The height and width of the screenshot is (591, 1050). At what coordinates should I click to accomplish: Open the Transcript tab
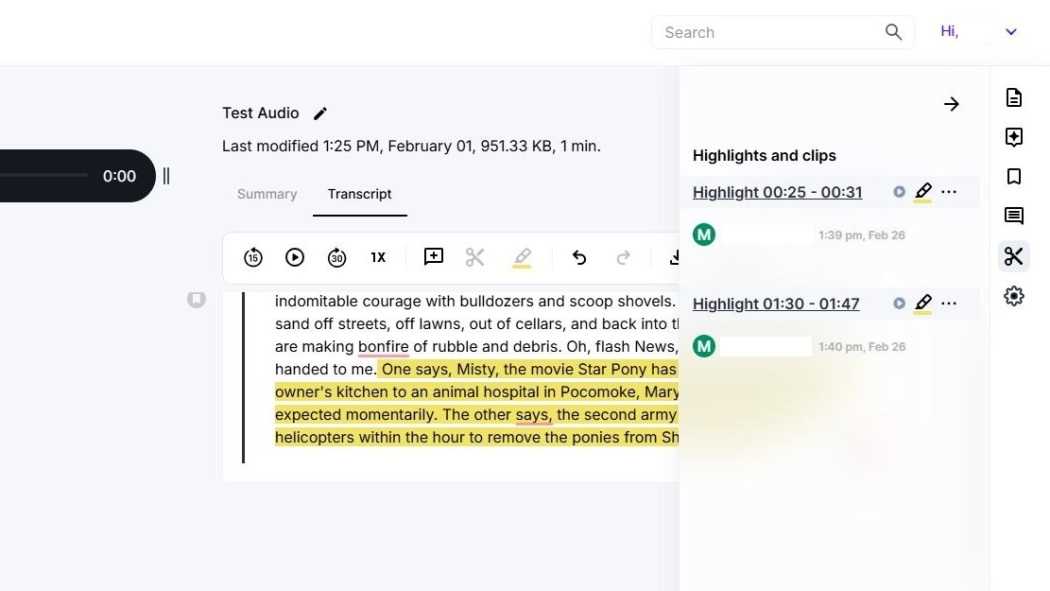360,194
